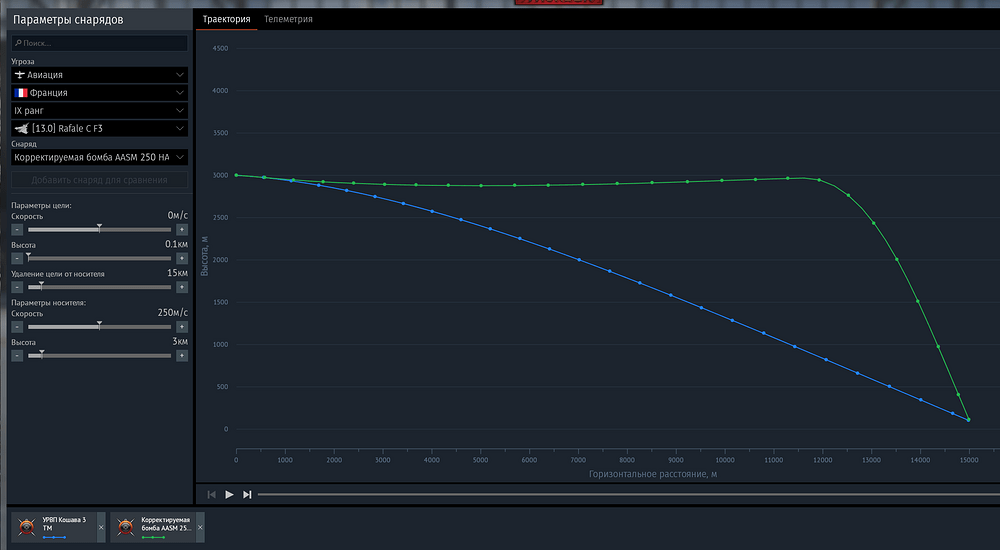Decrease target speed with minus button

(x=17, y=230)
